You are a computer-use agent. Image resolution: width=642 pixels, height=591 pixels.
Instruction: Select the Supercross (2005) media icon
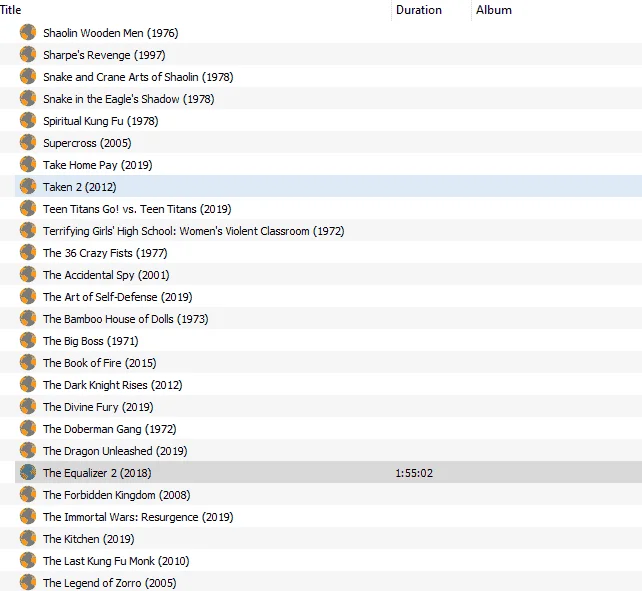tap(28, 143)
